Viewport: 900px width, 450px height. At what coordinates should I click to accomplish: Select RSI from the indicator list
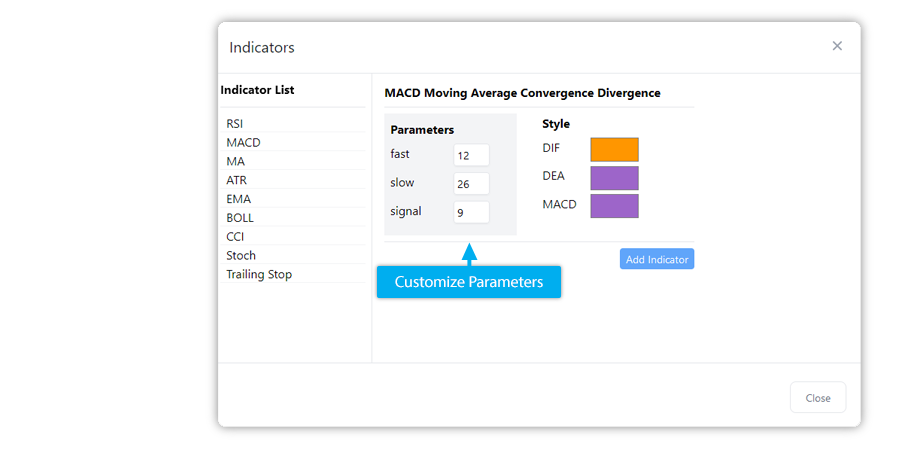[x=235, y=124]
